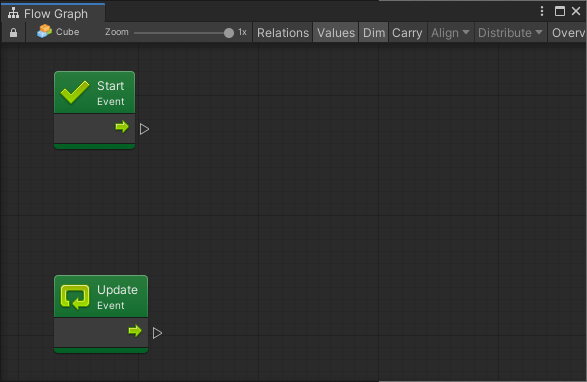Click the Zoom slider handle
The width and height of the screenshot is (587, 382).
229,33
